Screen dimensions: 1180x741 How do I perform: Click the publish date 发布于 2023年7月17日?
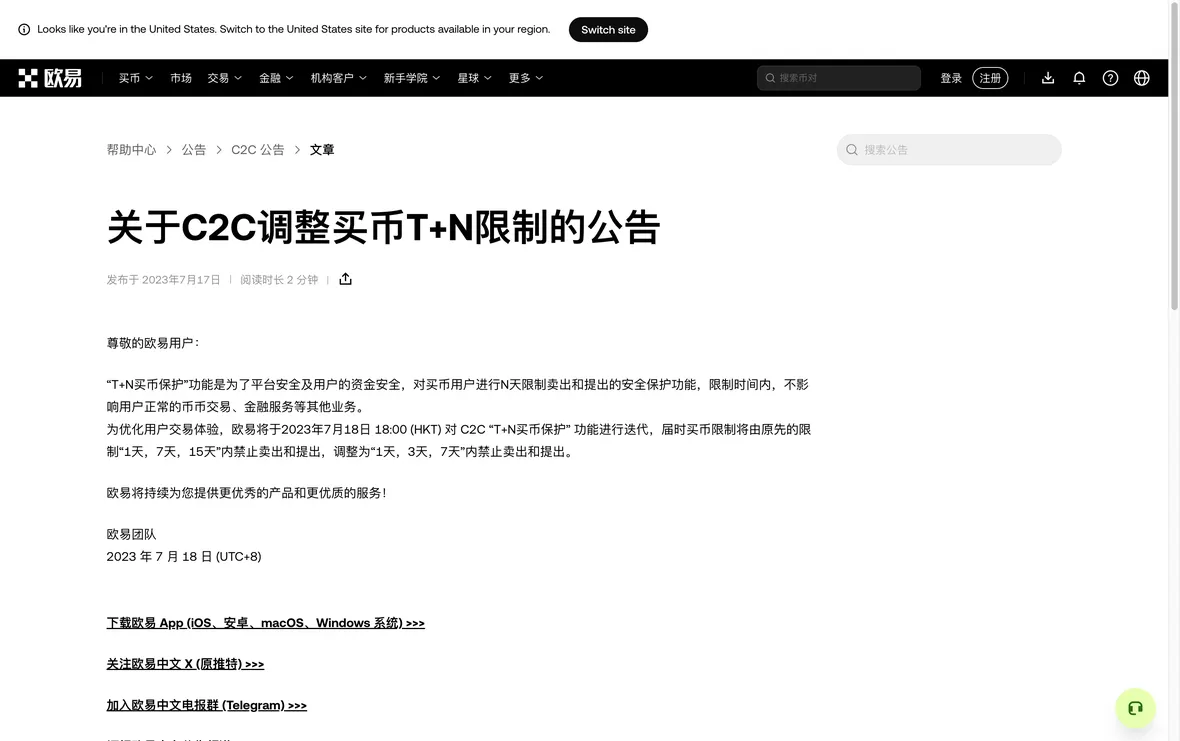[x=163, y=280]
